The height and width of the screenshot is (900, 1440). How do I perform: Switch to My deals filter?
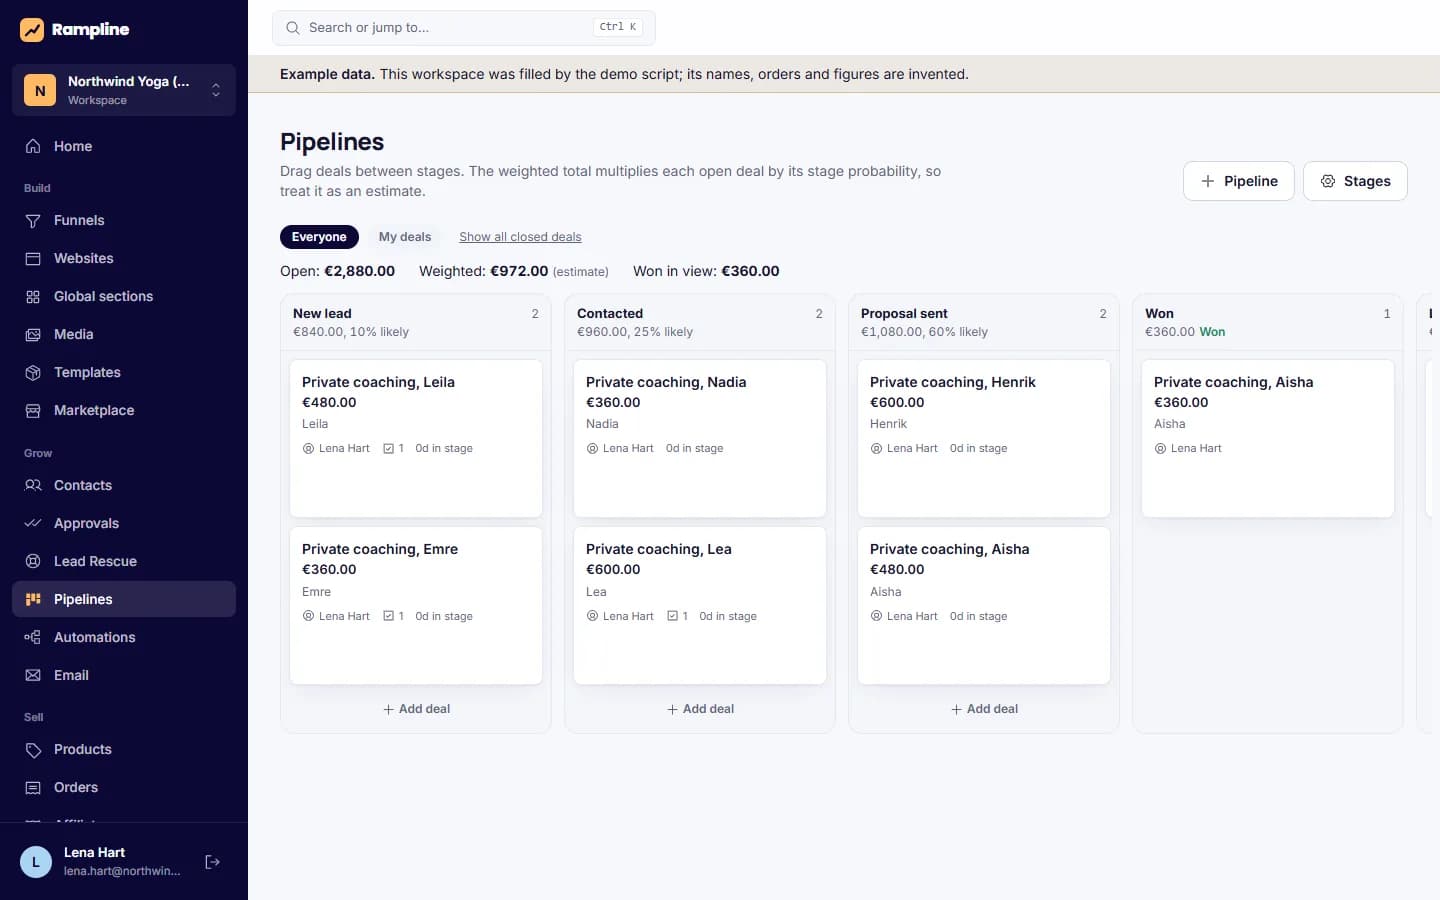click(x=405, y=237)
